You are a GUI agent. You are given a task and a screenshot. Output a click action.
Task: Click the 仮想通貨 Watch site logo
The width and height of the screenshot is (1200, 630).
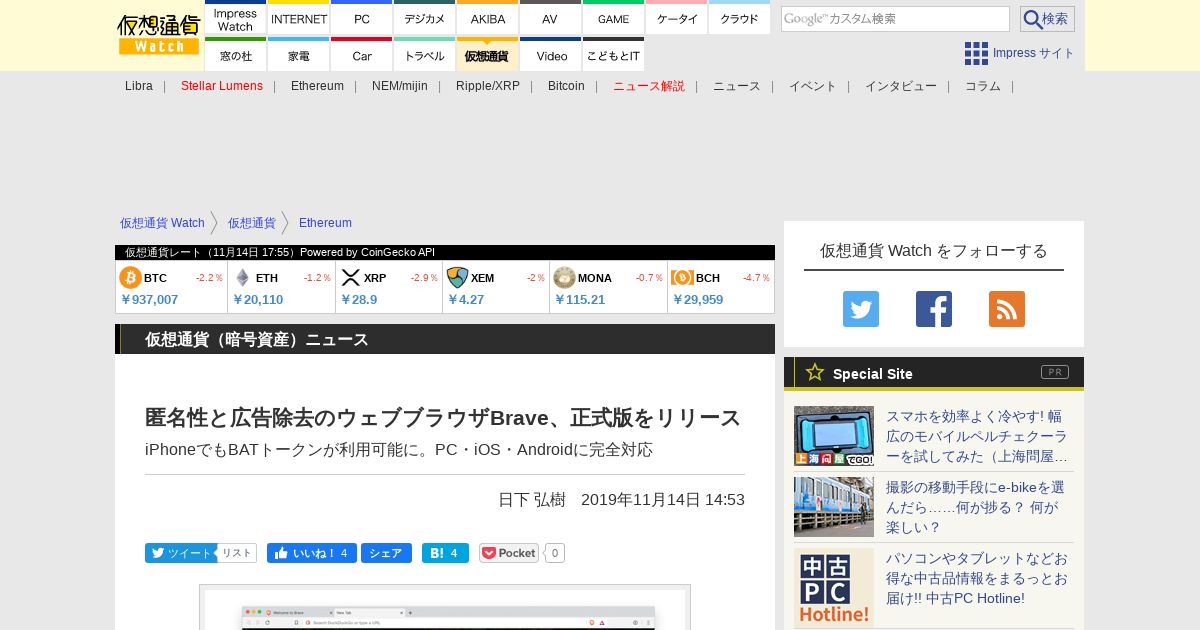159,35
